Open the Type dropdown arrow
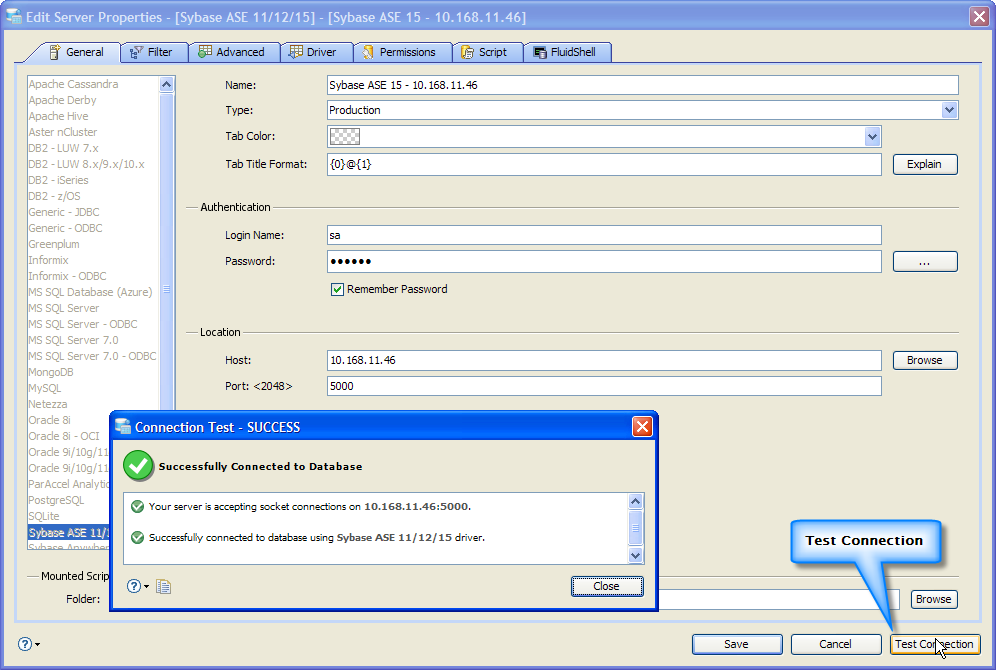996x670 pixels. click(949, 110)
